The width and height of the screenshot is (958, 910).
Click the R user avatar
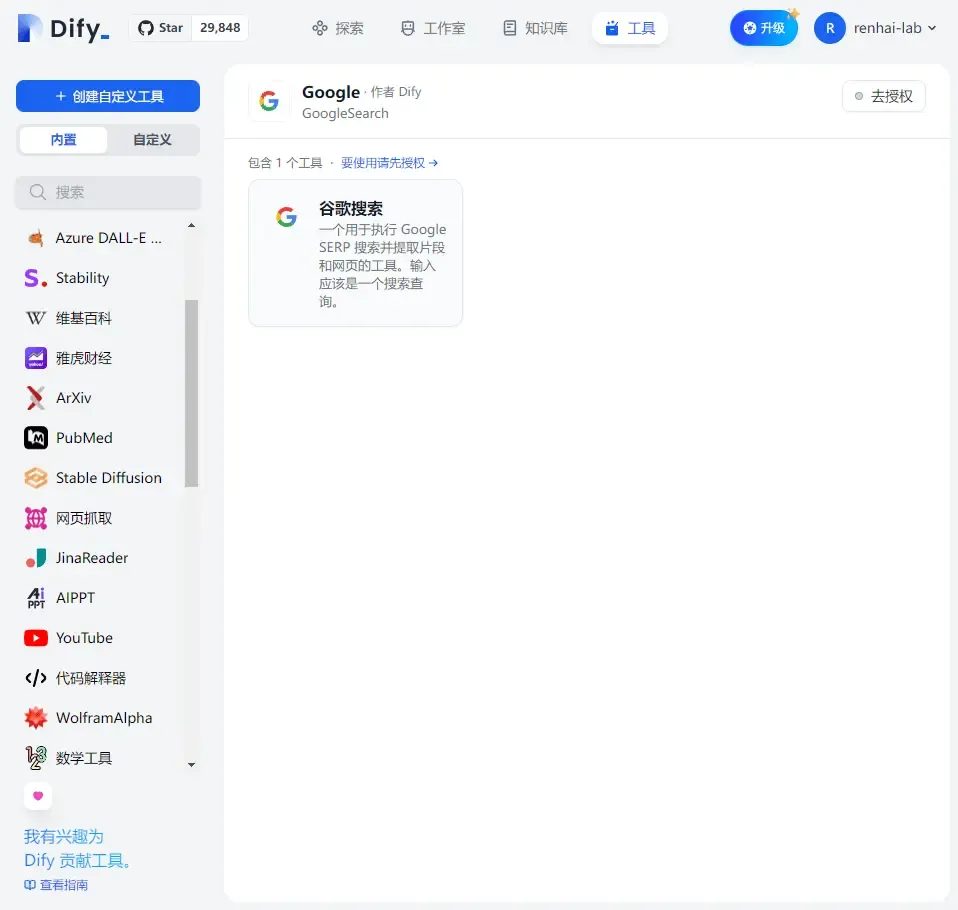(x=830, y=28)
